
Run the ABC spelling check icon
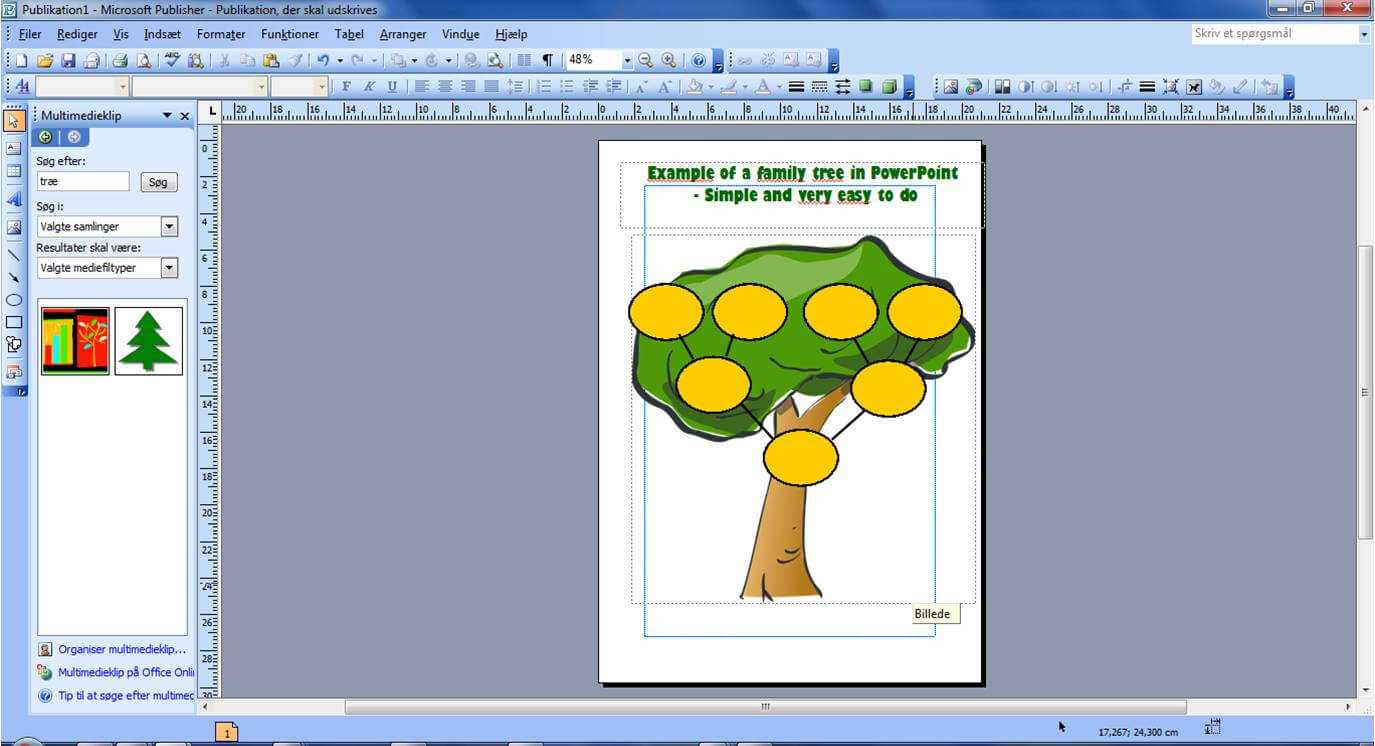172,61
